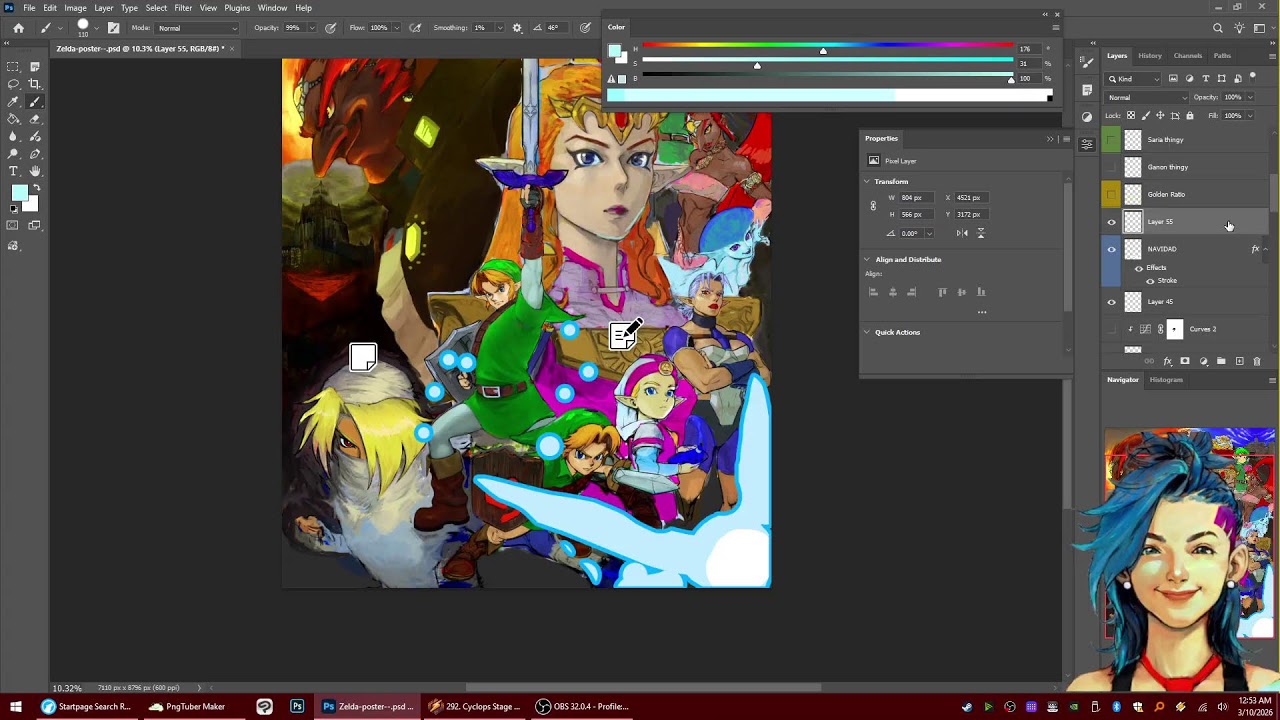The height and width of the screenshot is (720, 1280).
Task: Select the Crop tool
Action: (x=35, y=84)
